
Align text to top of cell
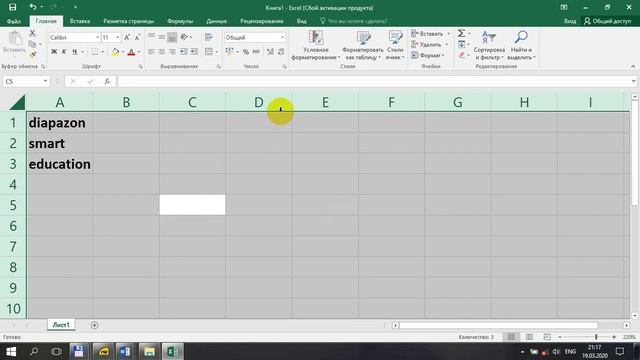[151, 37]
